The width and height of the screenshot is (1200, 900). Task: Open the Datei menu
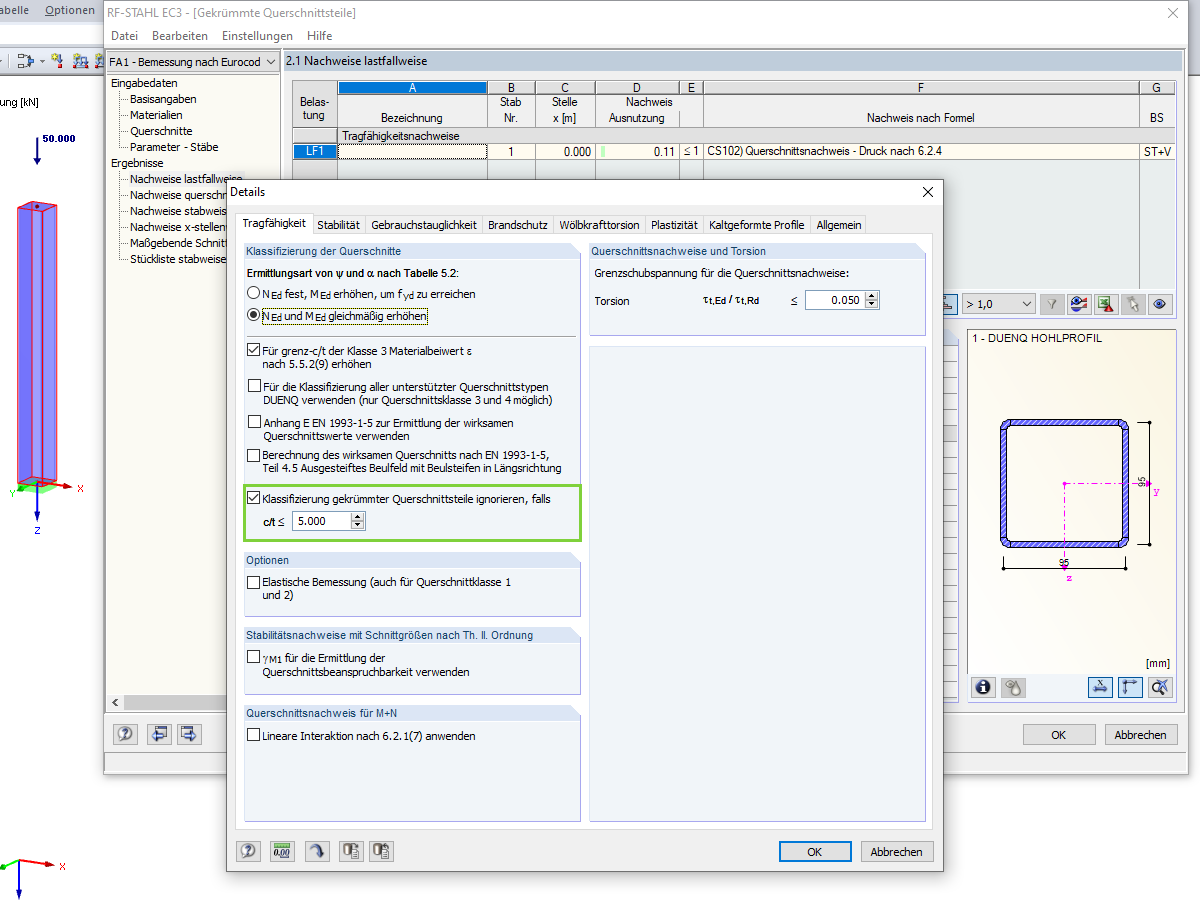point(125,36)
